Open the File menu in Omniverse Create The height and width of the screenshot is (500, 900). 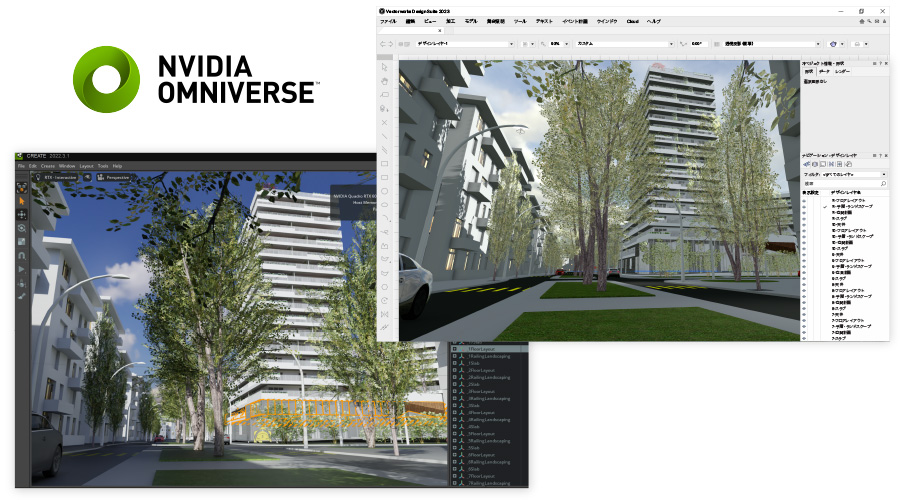pos(21,166)
